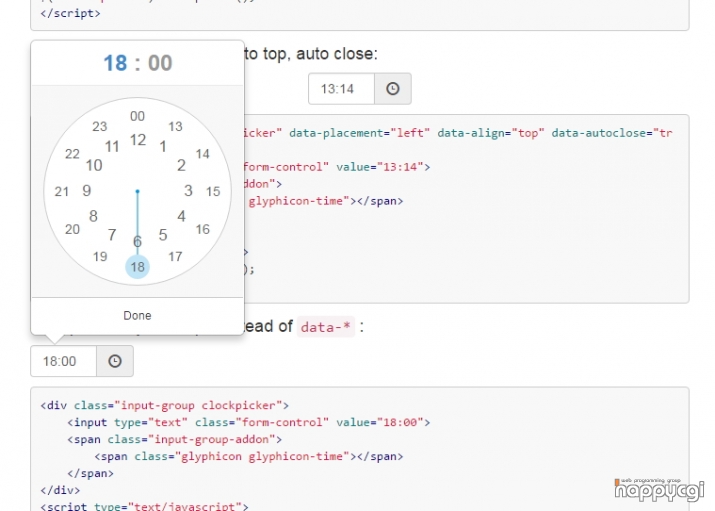Click the value="18:00" code text
The width and height of the screenshot is (715, 511).
[x=380, y=423]
